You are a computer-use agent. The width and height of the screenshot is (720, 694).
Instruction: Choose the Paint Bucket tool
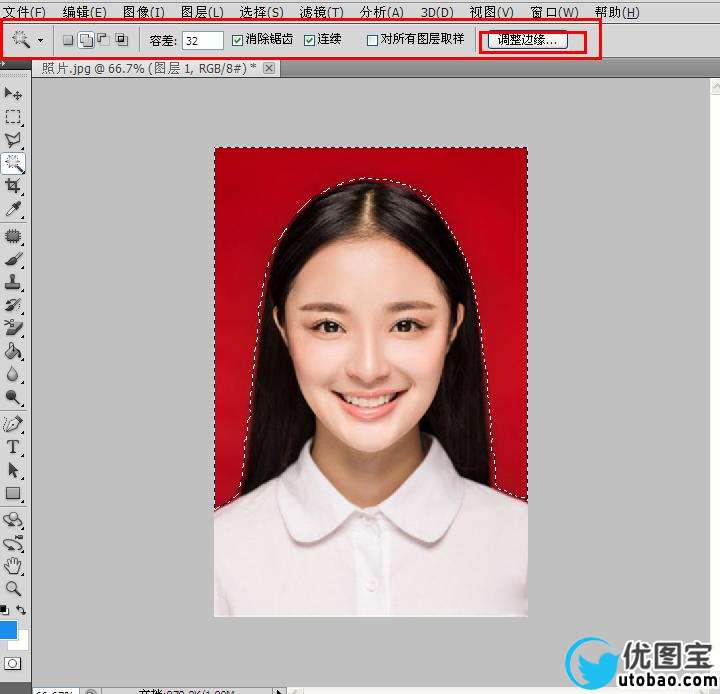14,351
